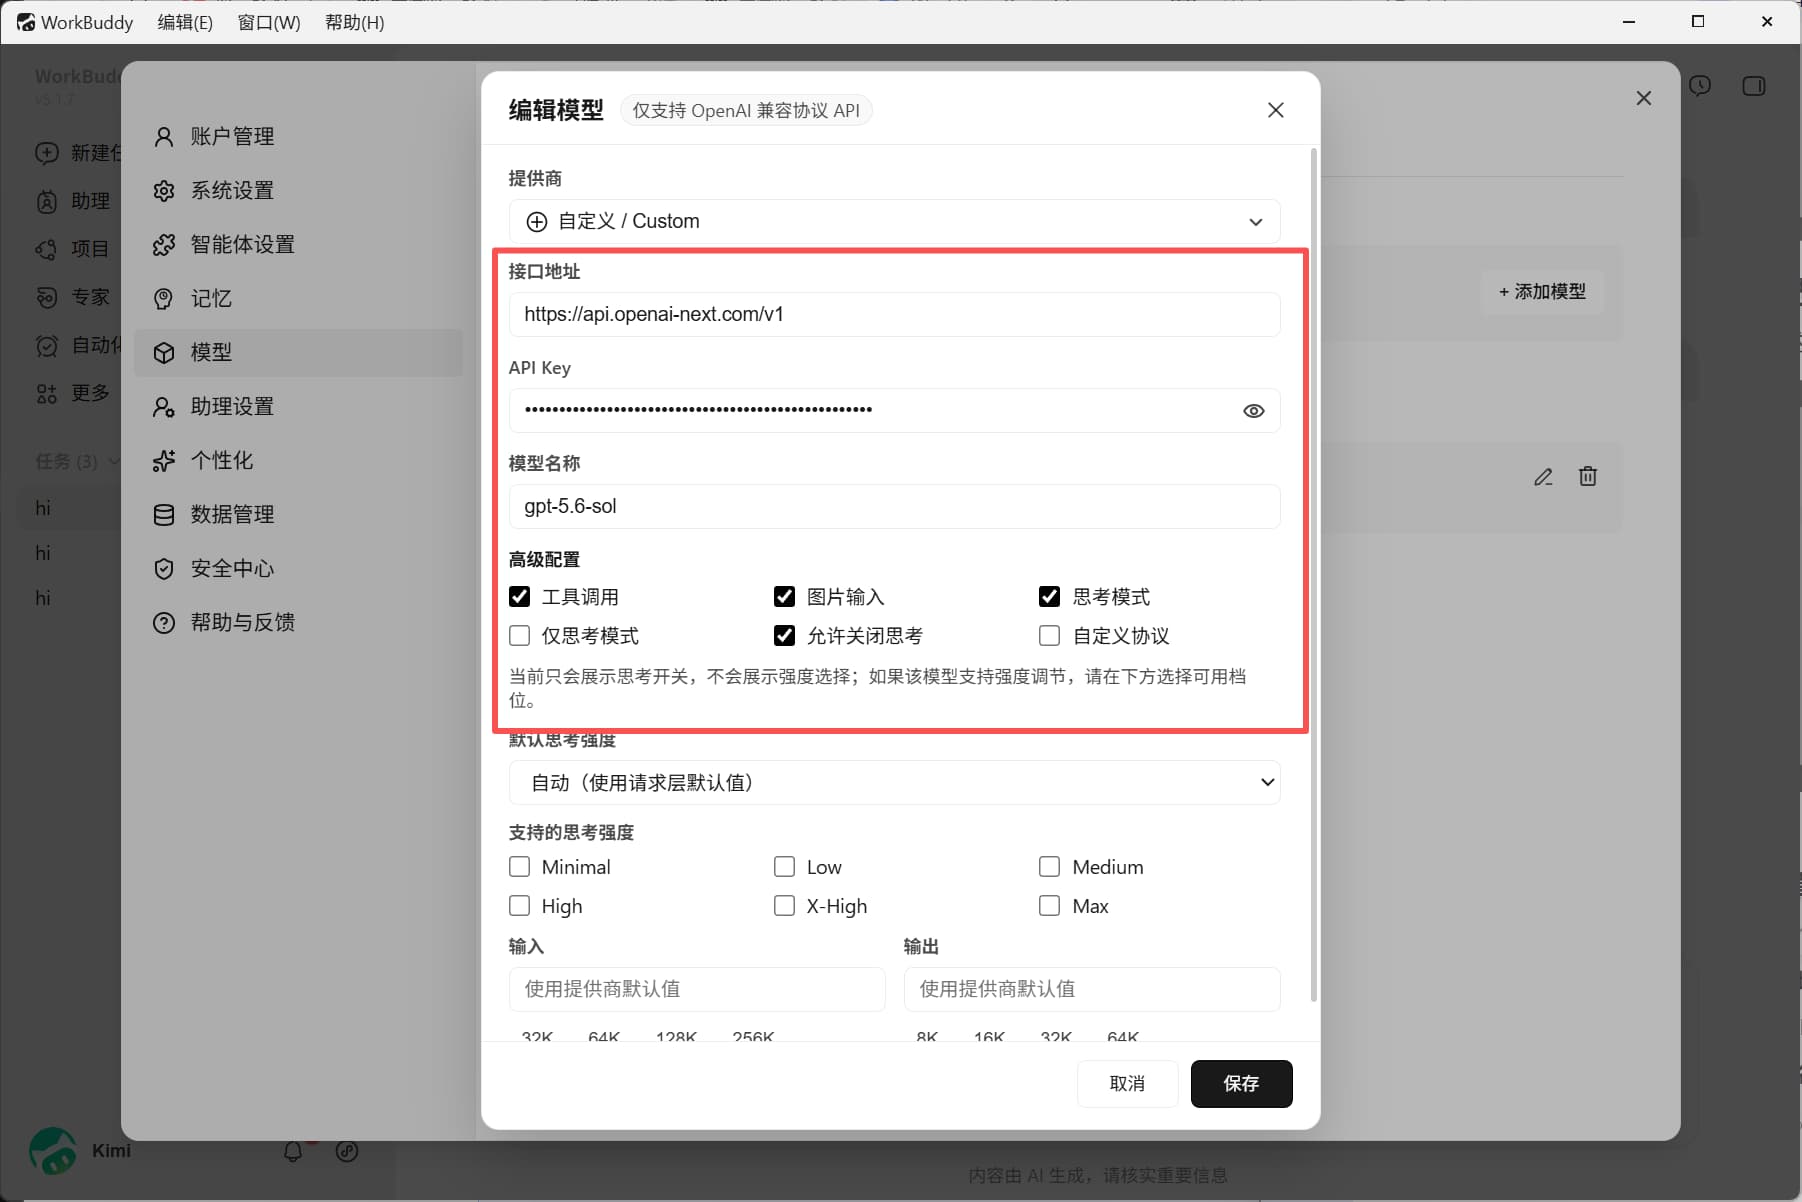Open 安全中心 in settings sidebar
This screenshot has width=1802, height=1202.
coord(298,568)
